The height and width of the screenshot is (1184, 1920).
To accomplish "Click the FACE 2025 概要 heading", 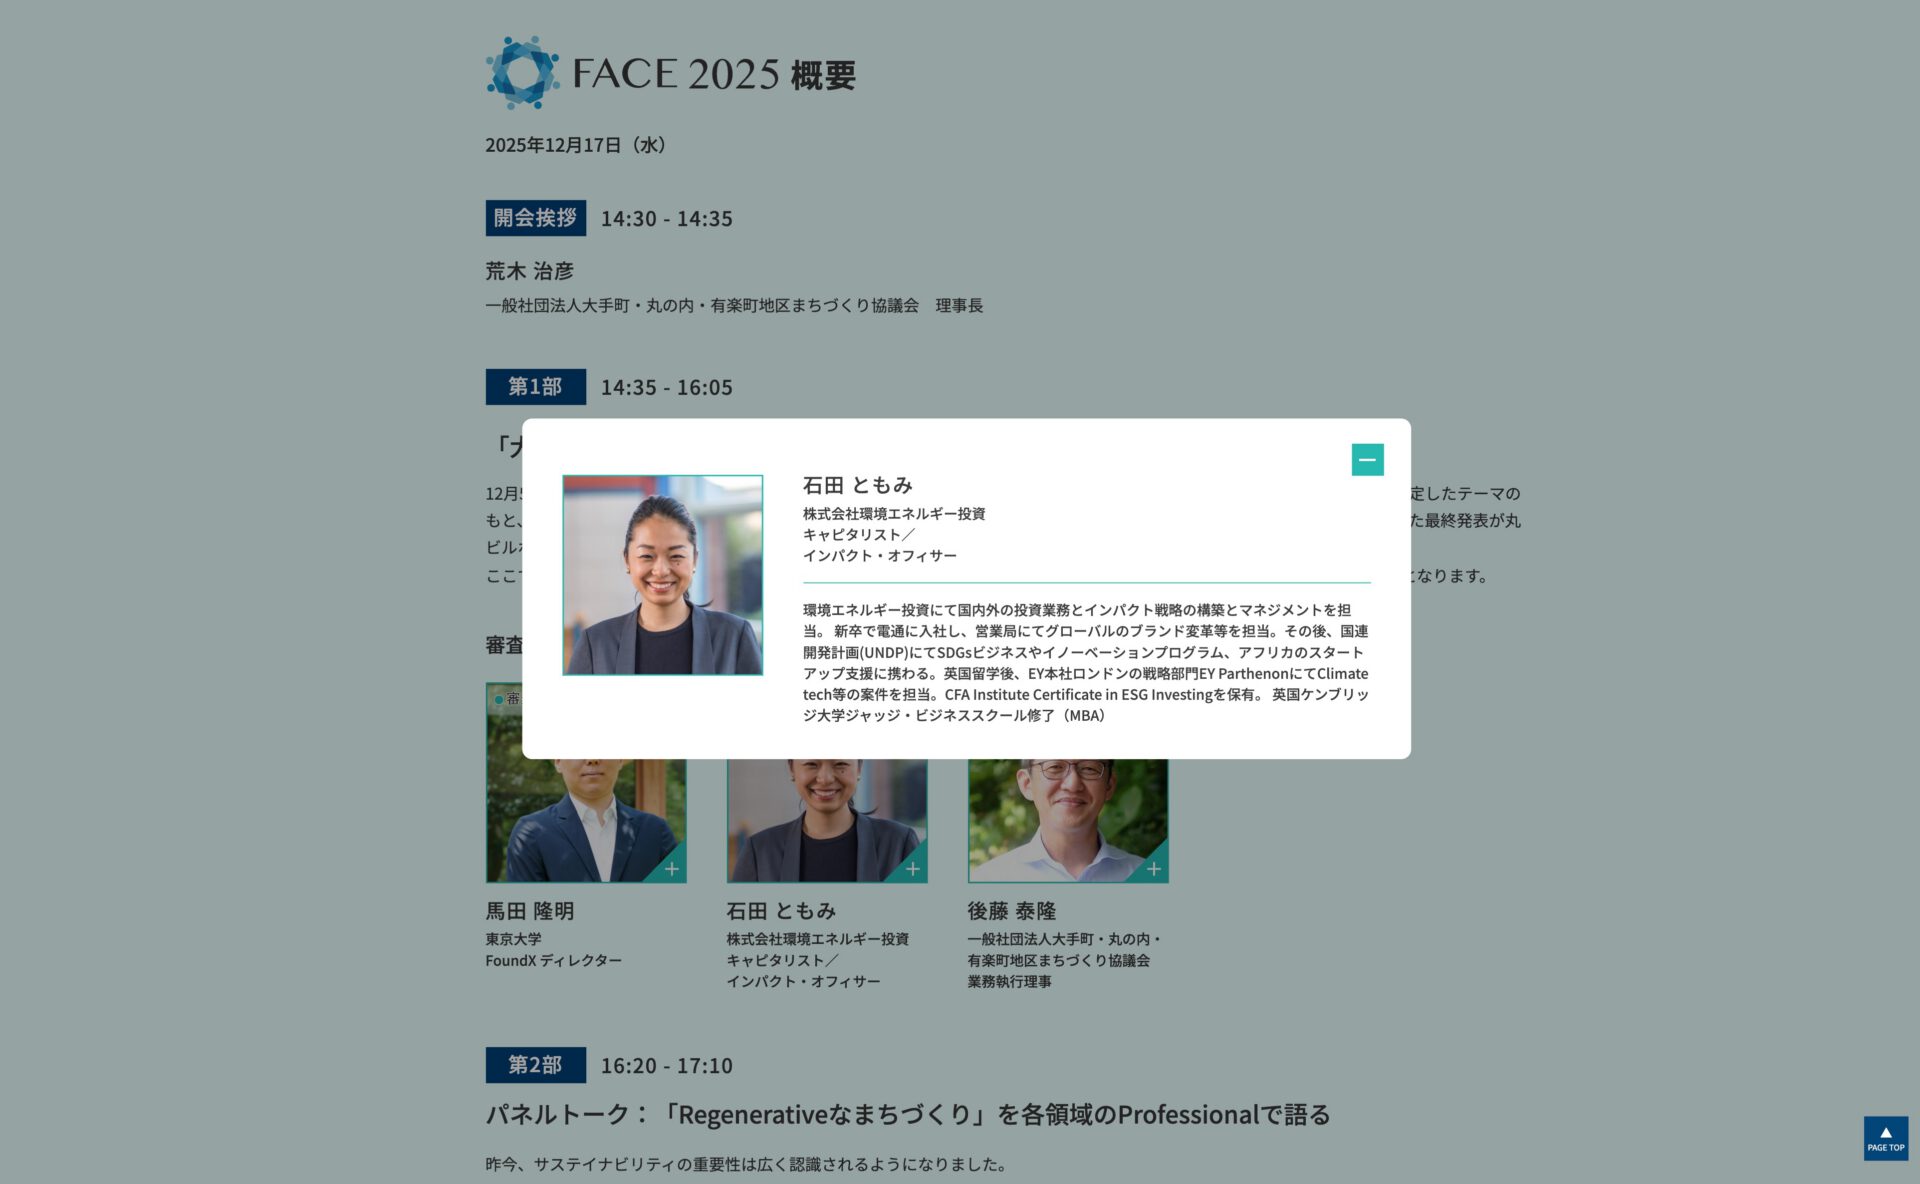I will click(x=714, y=74).
